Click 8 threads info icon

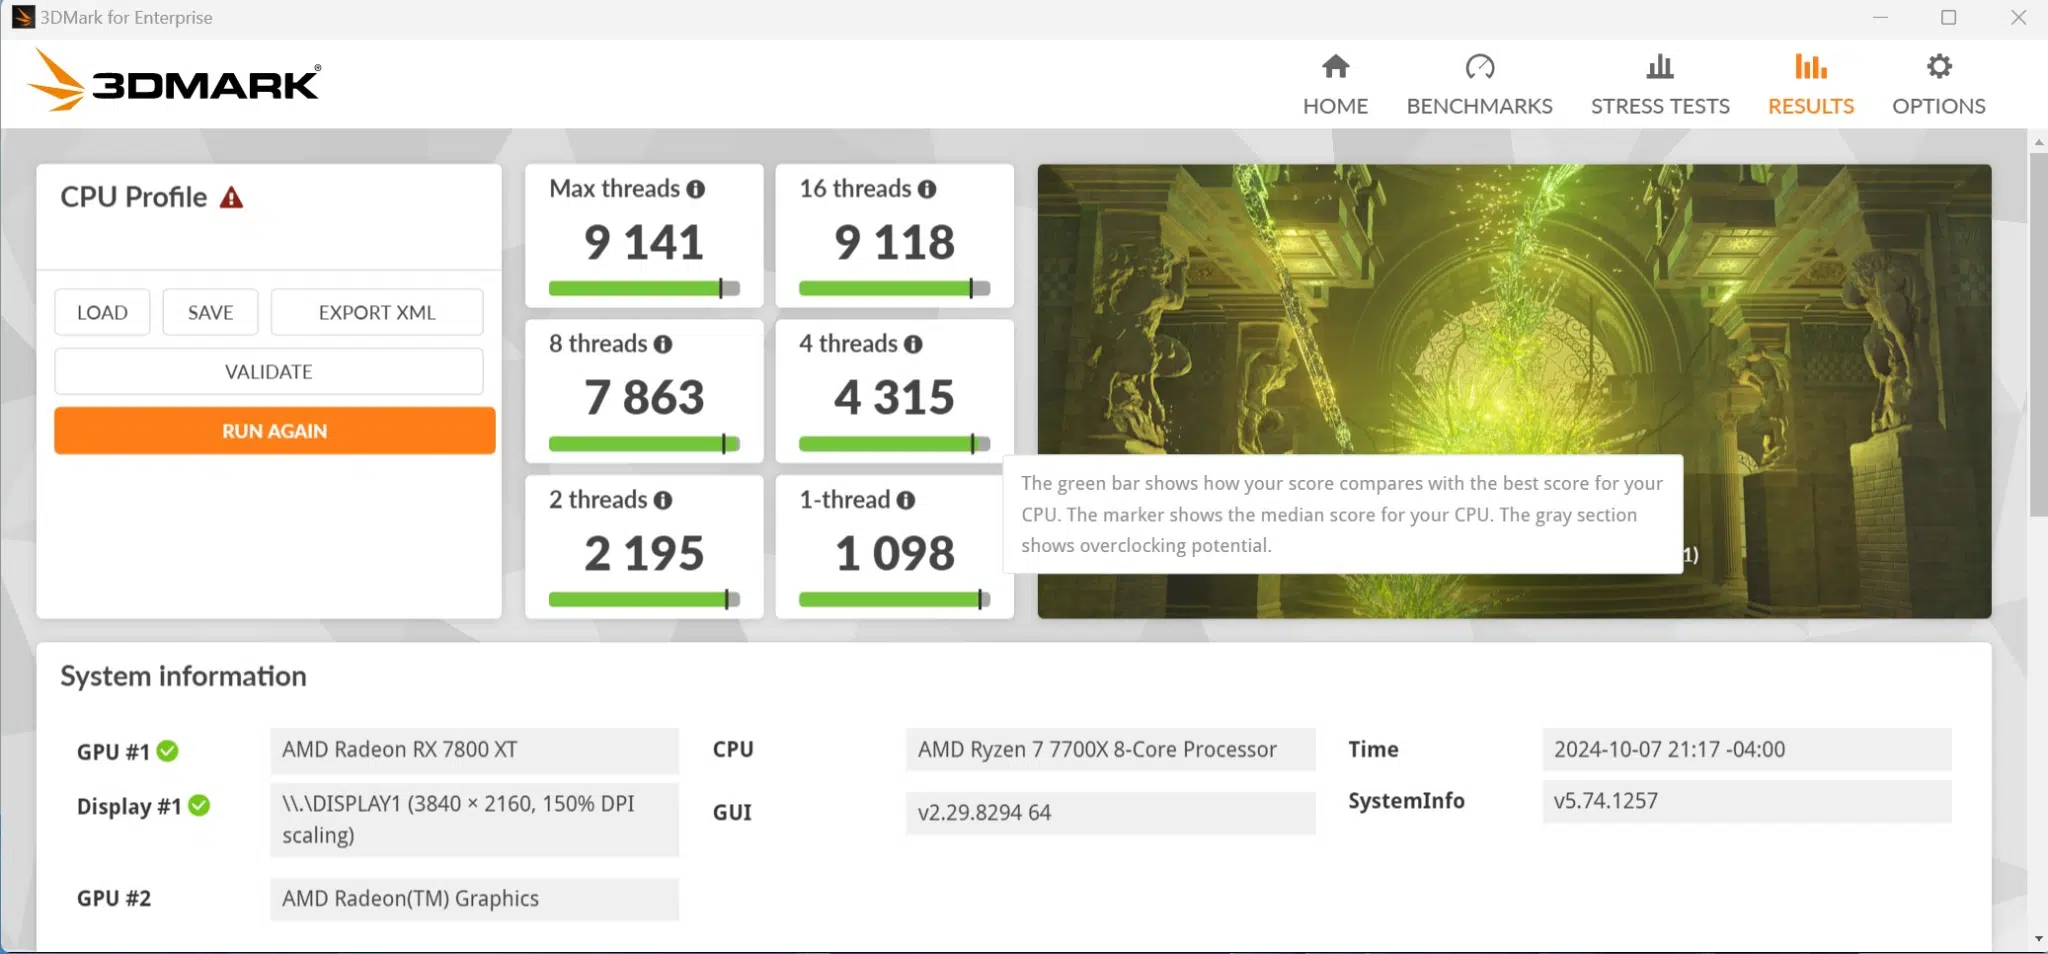point(663,344)
